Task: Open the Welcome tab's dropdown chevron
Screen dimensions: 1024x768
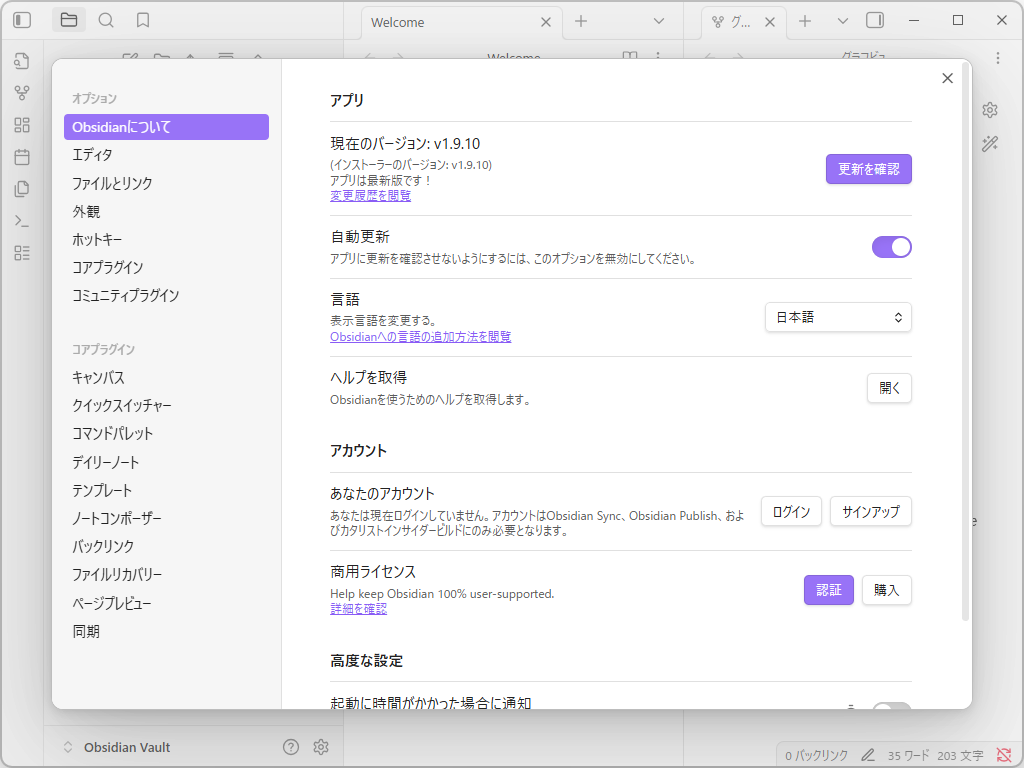Action: pyautogui.click(x=659, y=21)
